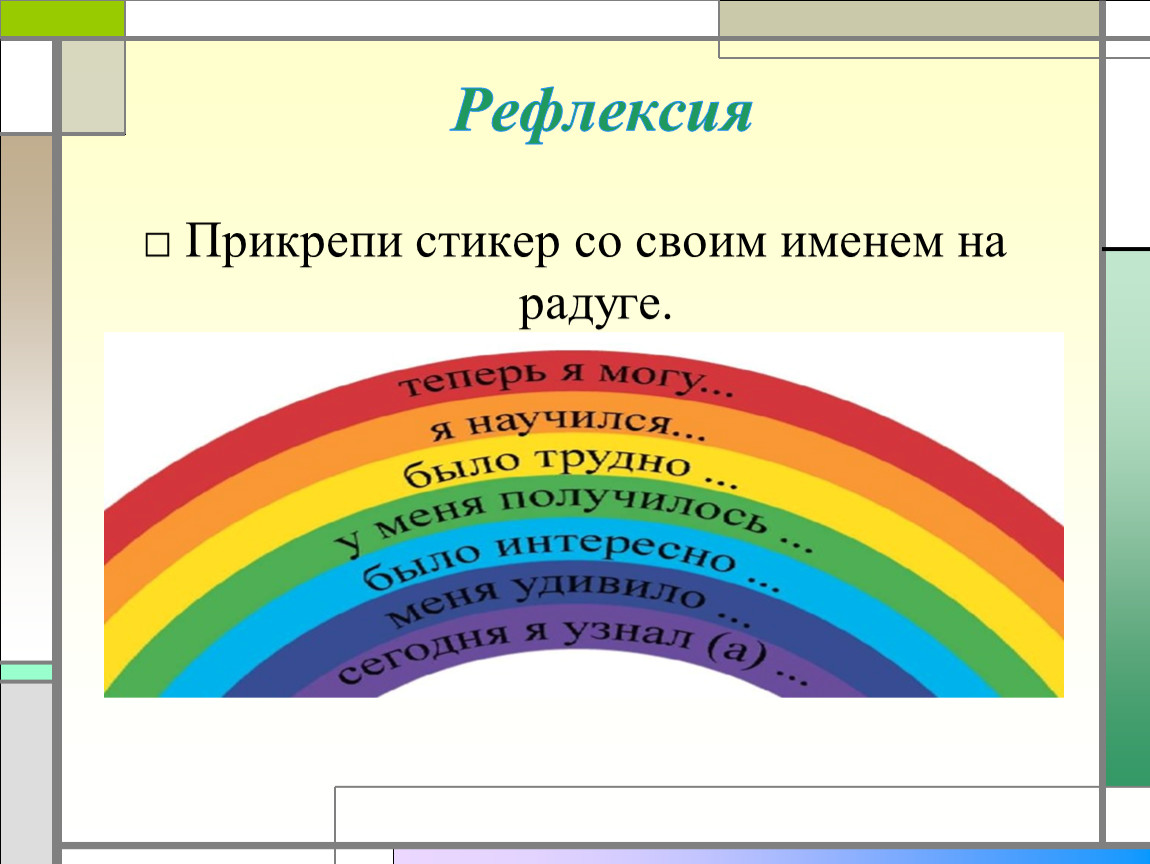
Task: Click 'теперь я могу...' on red band
Action: click(565, 378)
